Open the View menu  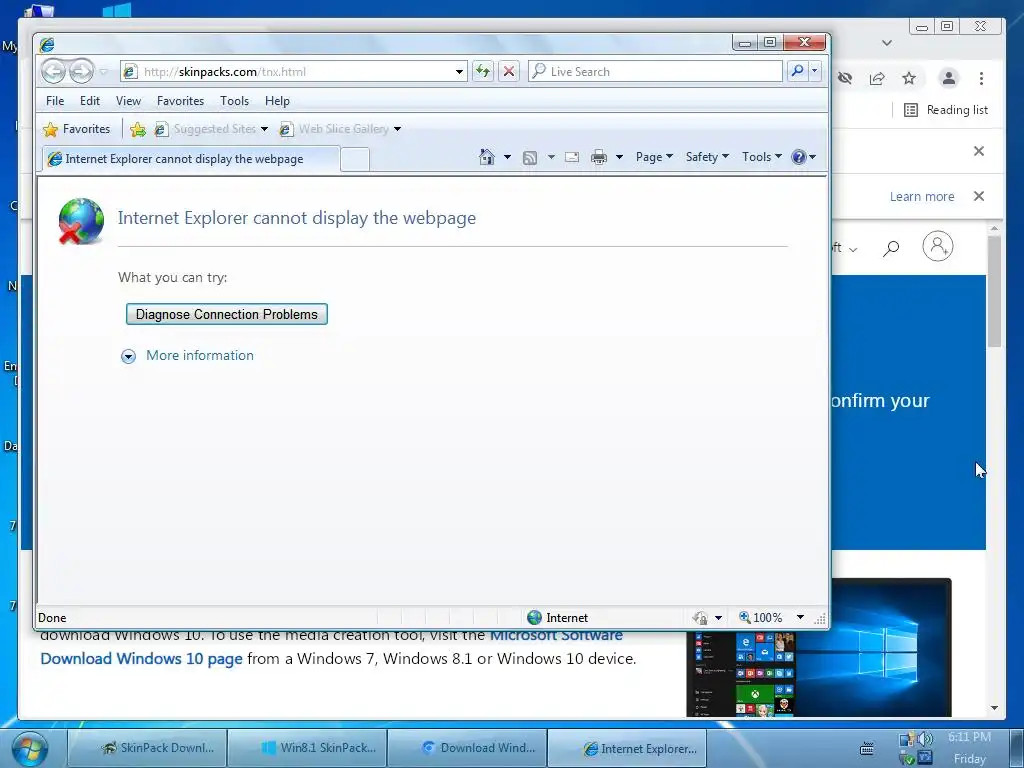pyautogui.click(x=128, y=101)
